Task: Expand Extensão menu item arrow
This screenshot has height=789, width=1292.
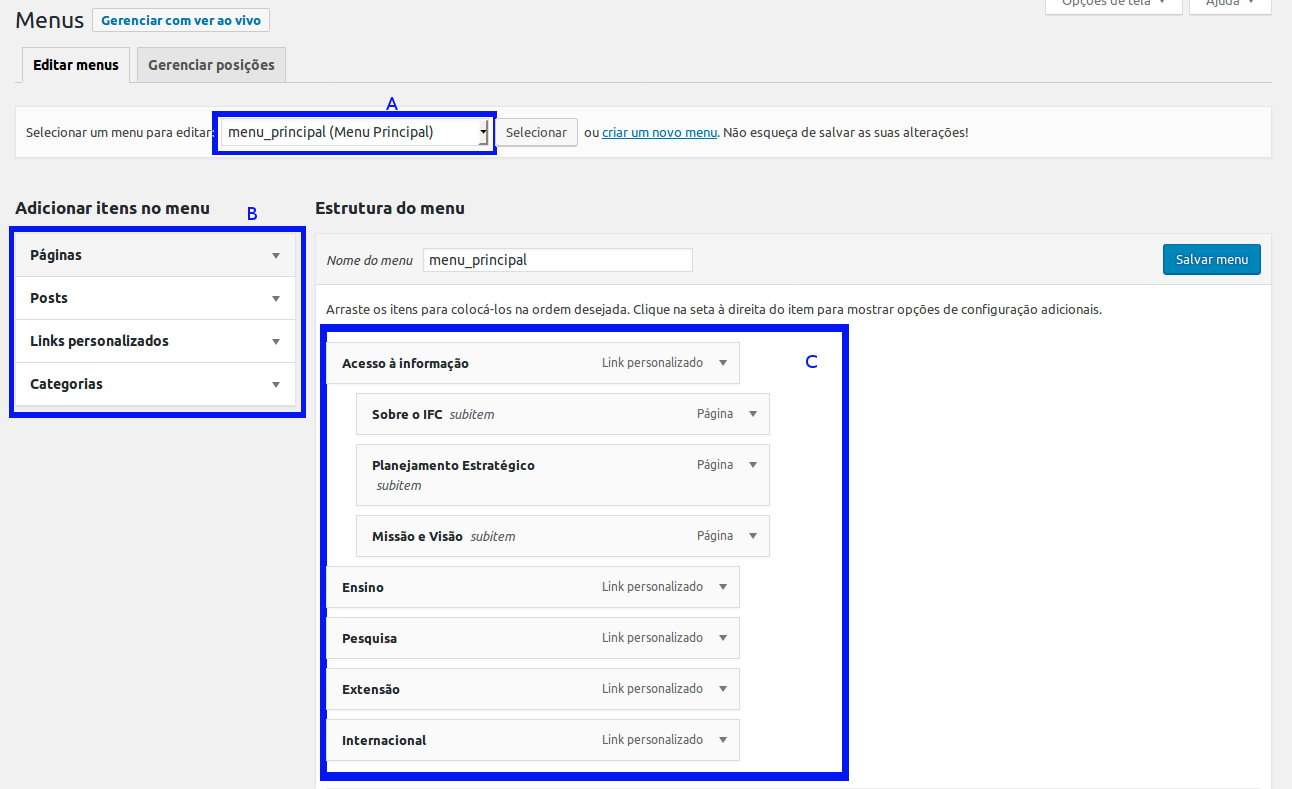Action: (x=723, y=689)
